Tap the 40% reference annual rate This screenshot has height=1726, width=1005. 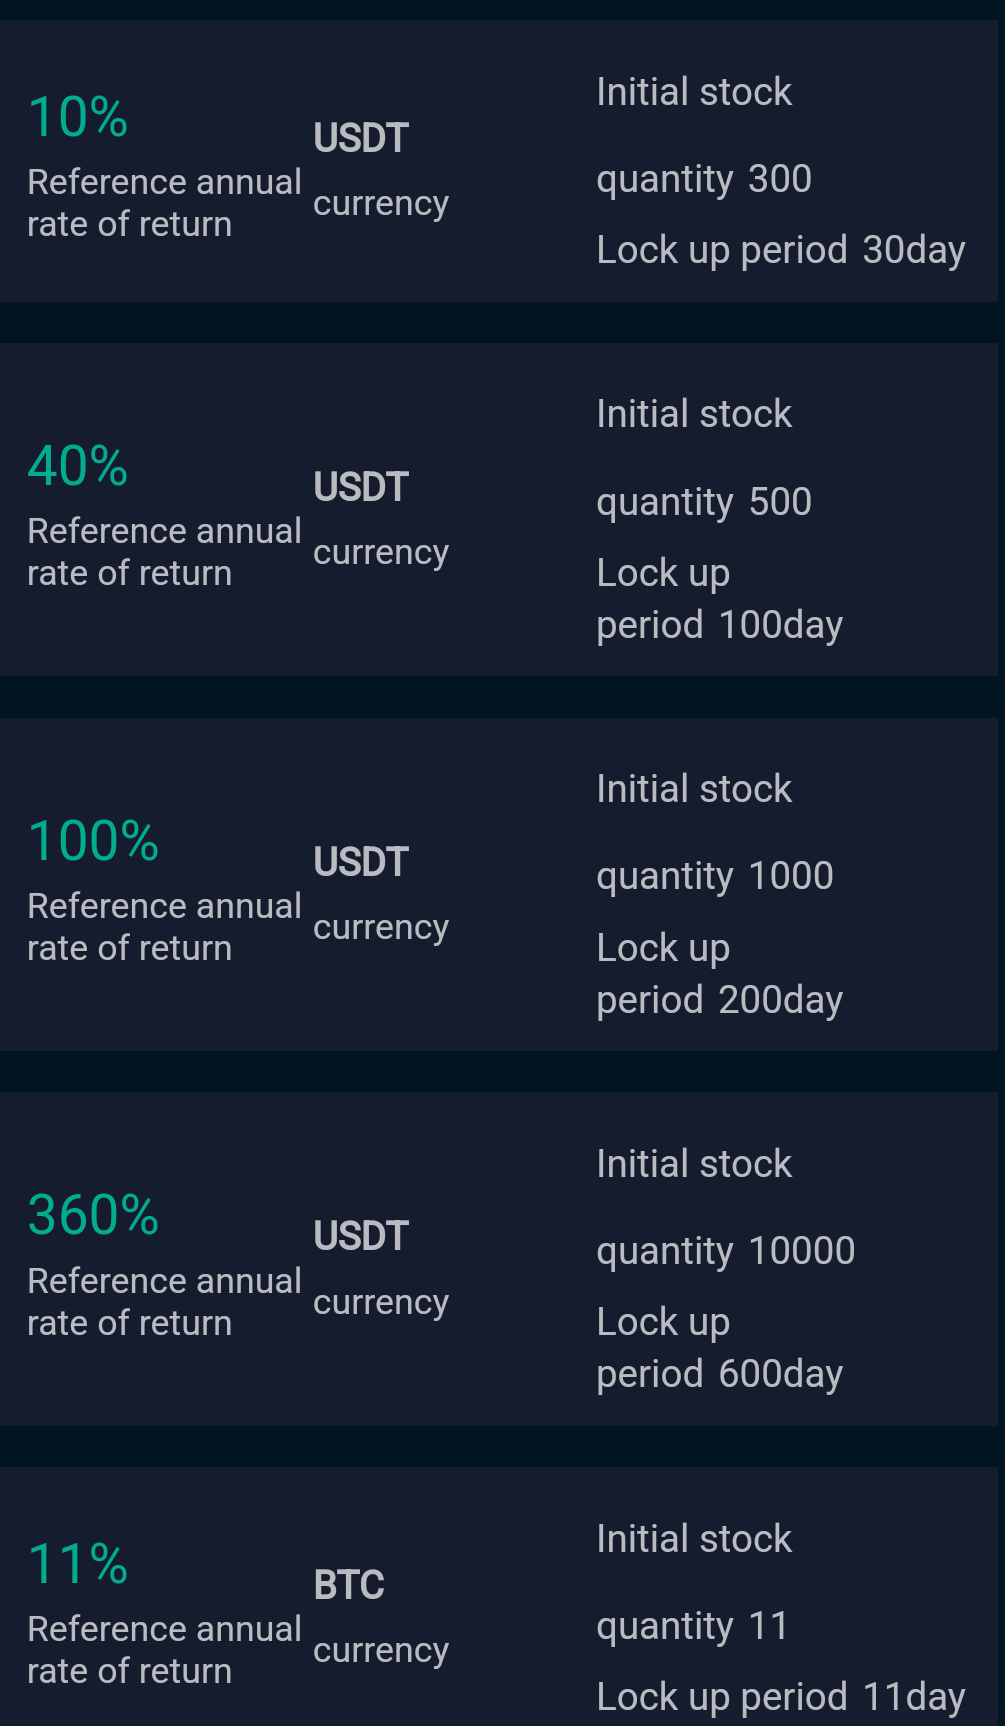pyautogui.click(x=78, y=467)
